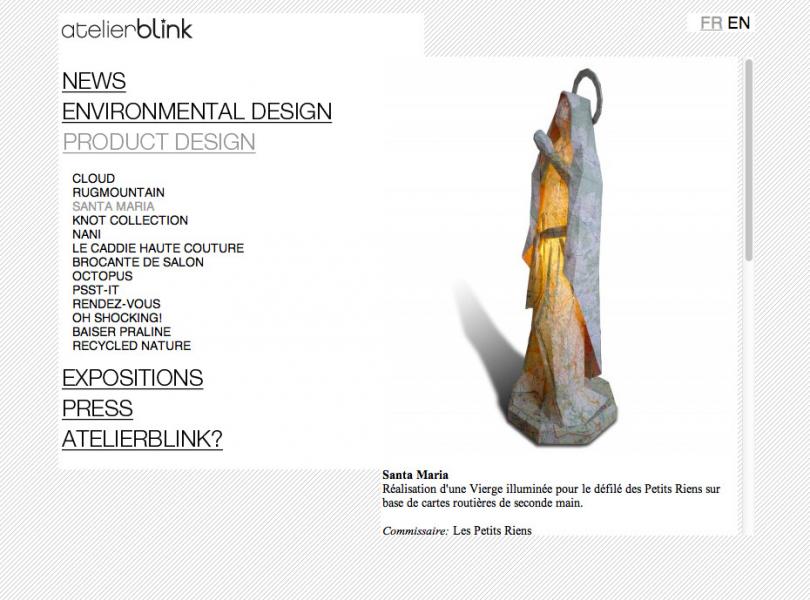Open the NEWS section
The height and width of the screenshot is (600, 810).
coord(94,81)
